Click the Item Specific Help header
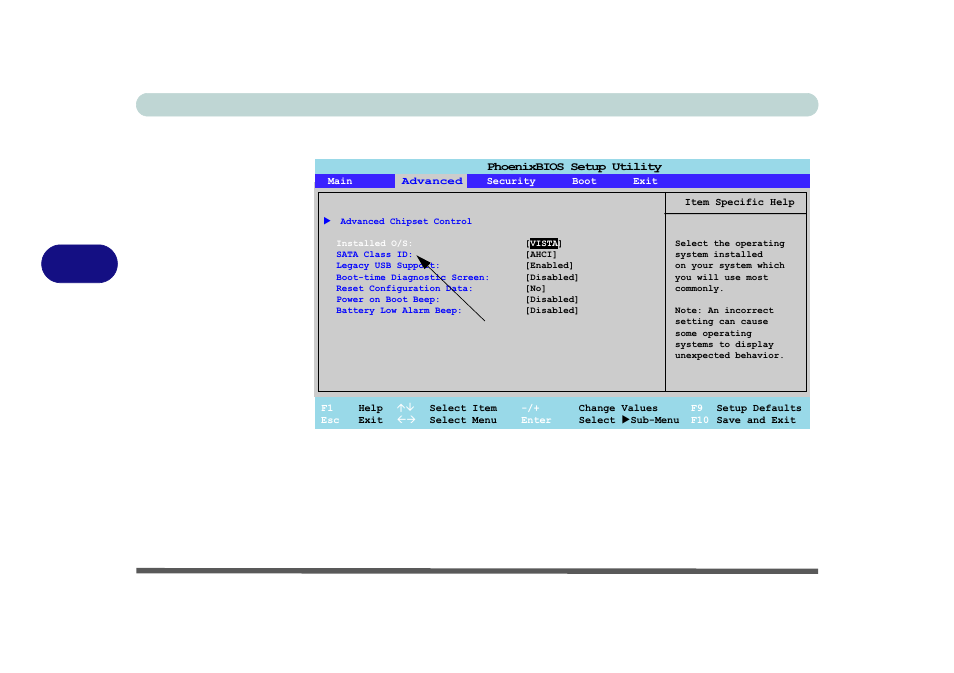The width and height of the screenshot is (954, 673). pyautogui.click(x=739, y=202)
